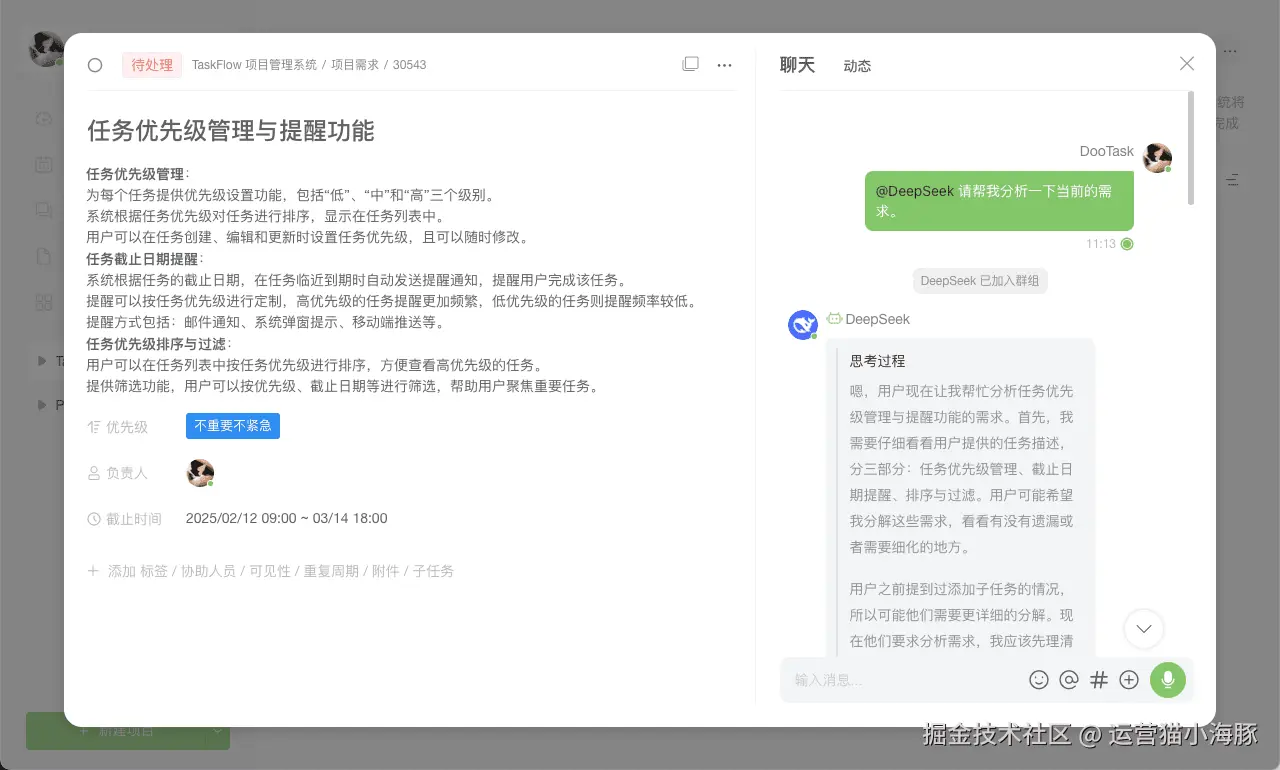Click the message read-status check icon
The height and width of the screenshot is (770, 1280).
tap(1127, 244)
